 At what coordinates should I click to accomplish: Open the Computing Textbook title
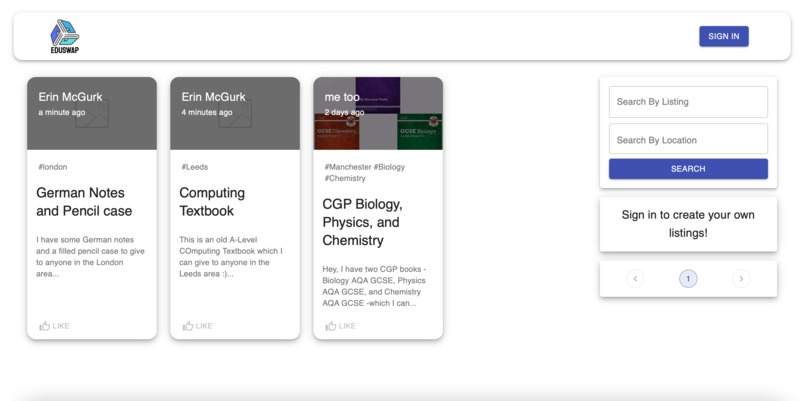pyautogui.click(x=212, y=202)
